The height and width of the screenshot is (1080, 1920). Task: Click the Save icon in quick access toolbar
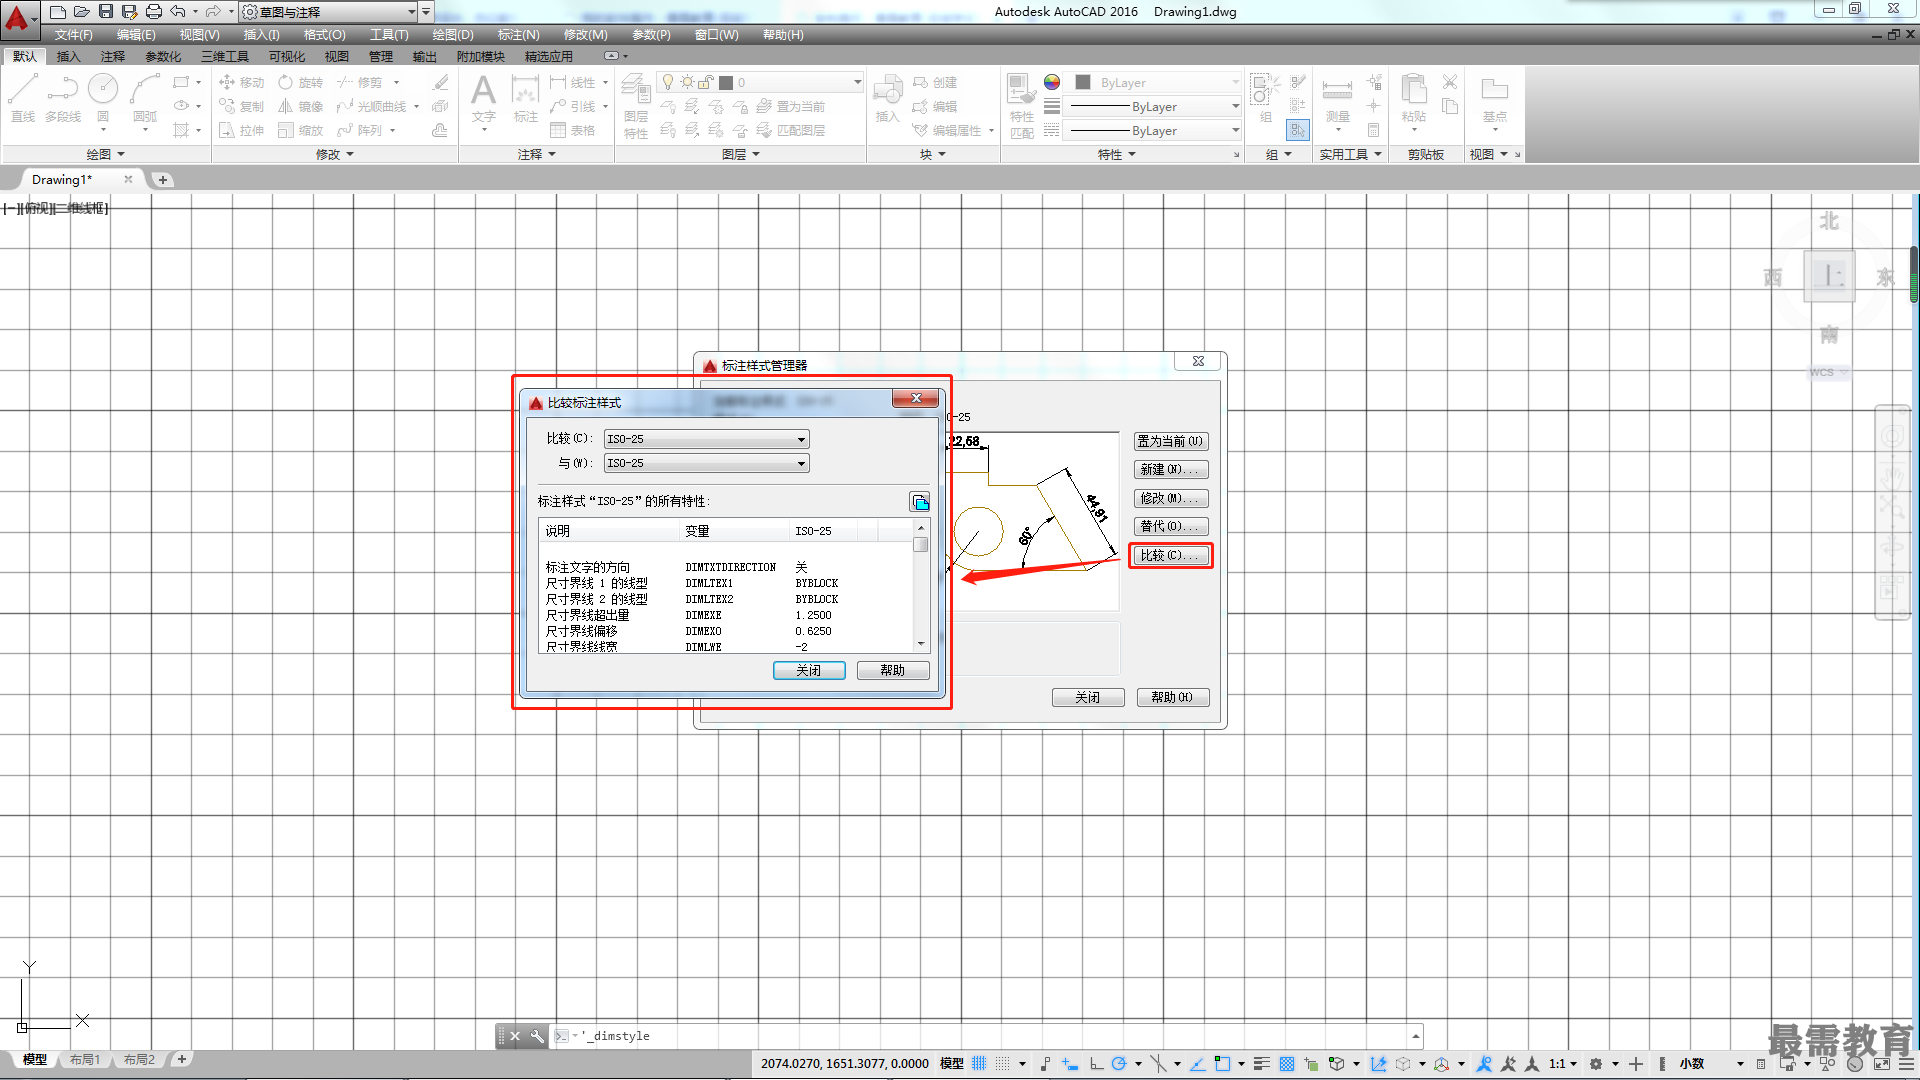pos(106,11)
